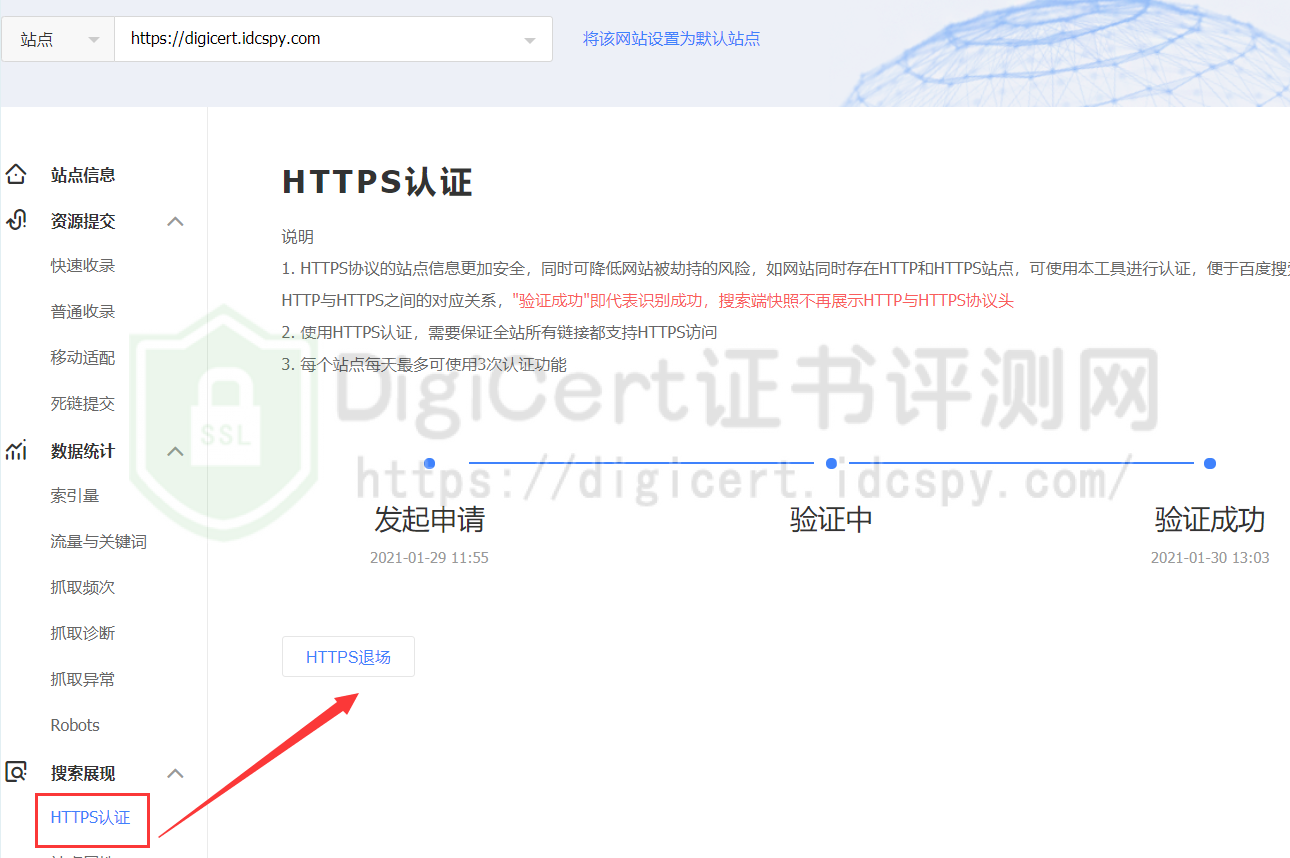Image resolution: width=1290 pixels, height=858 pixels.
Task: Click the chart icon beside 数据统计
Action: coord(16,451)
